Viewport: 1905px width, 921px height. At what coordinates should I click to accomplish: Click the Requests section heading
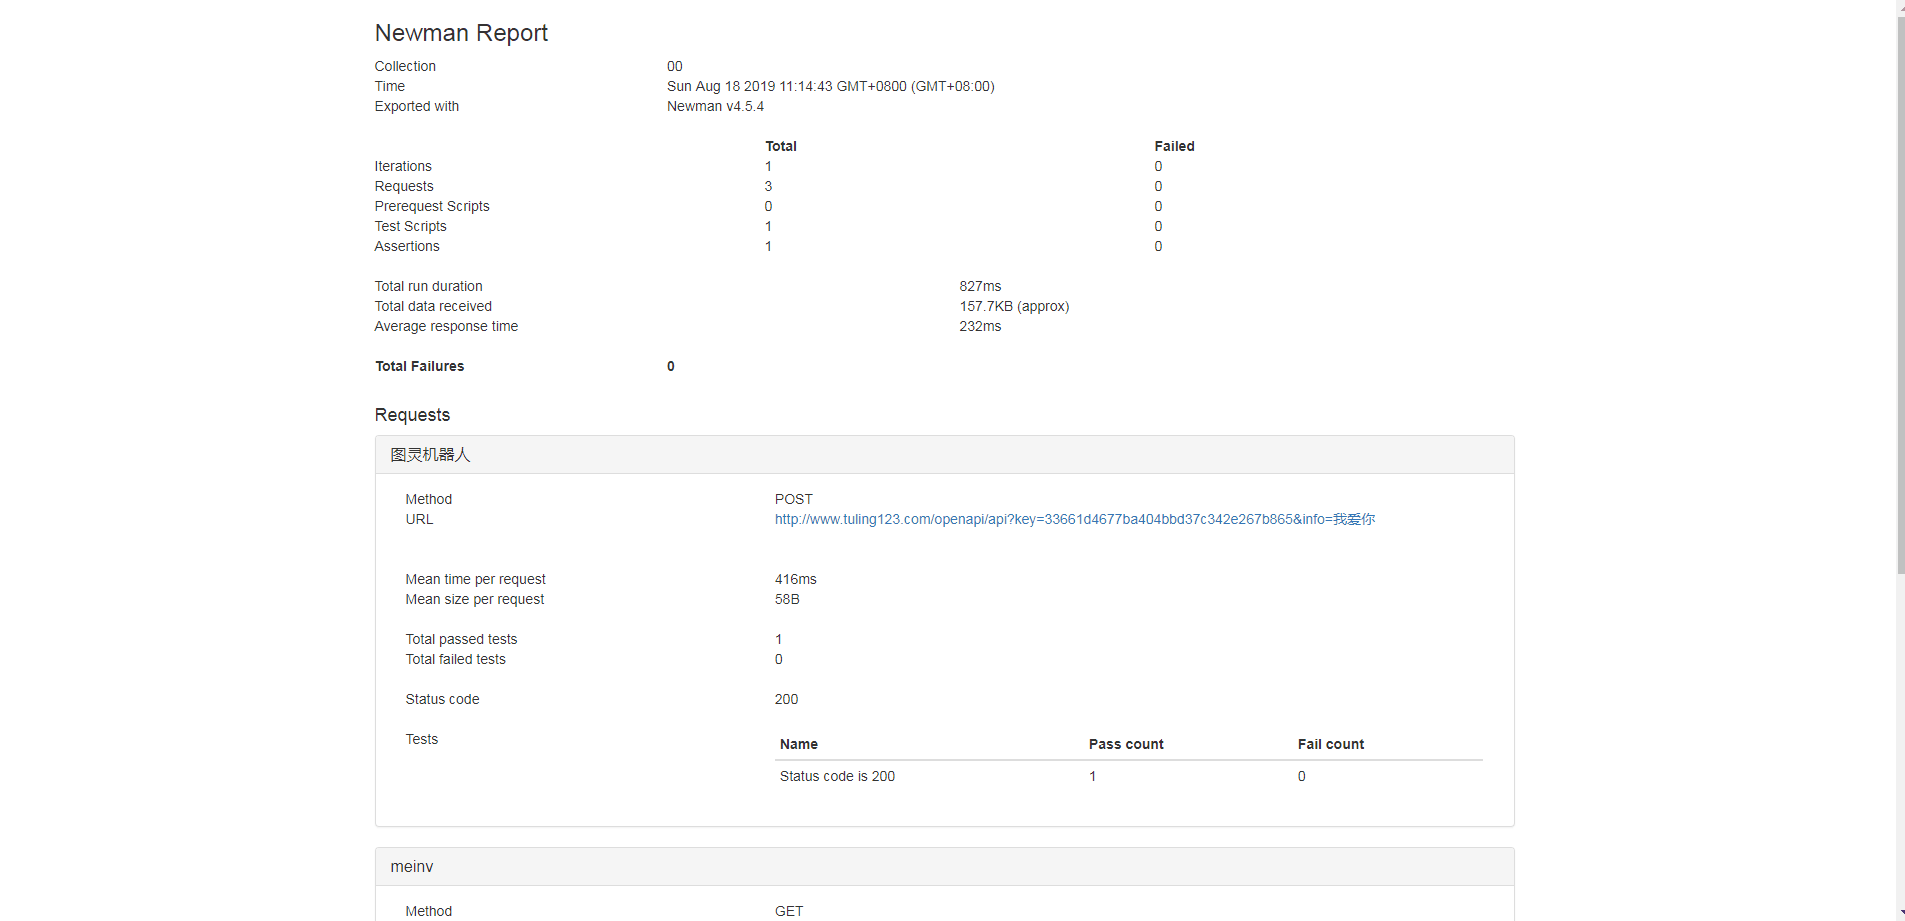point(412,415)
